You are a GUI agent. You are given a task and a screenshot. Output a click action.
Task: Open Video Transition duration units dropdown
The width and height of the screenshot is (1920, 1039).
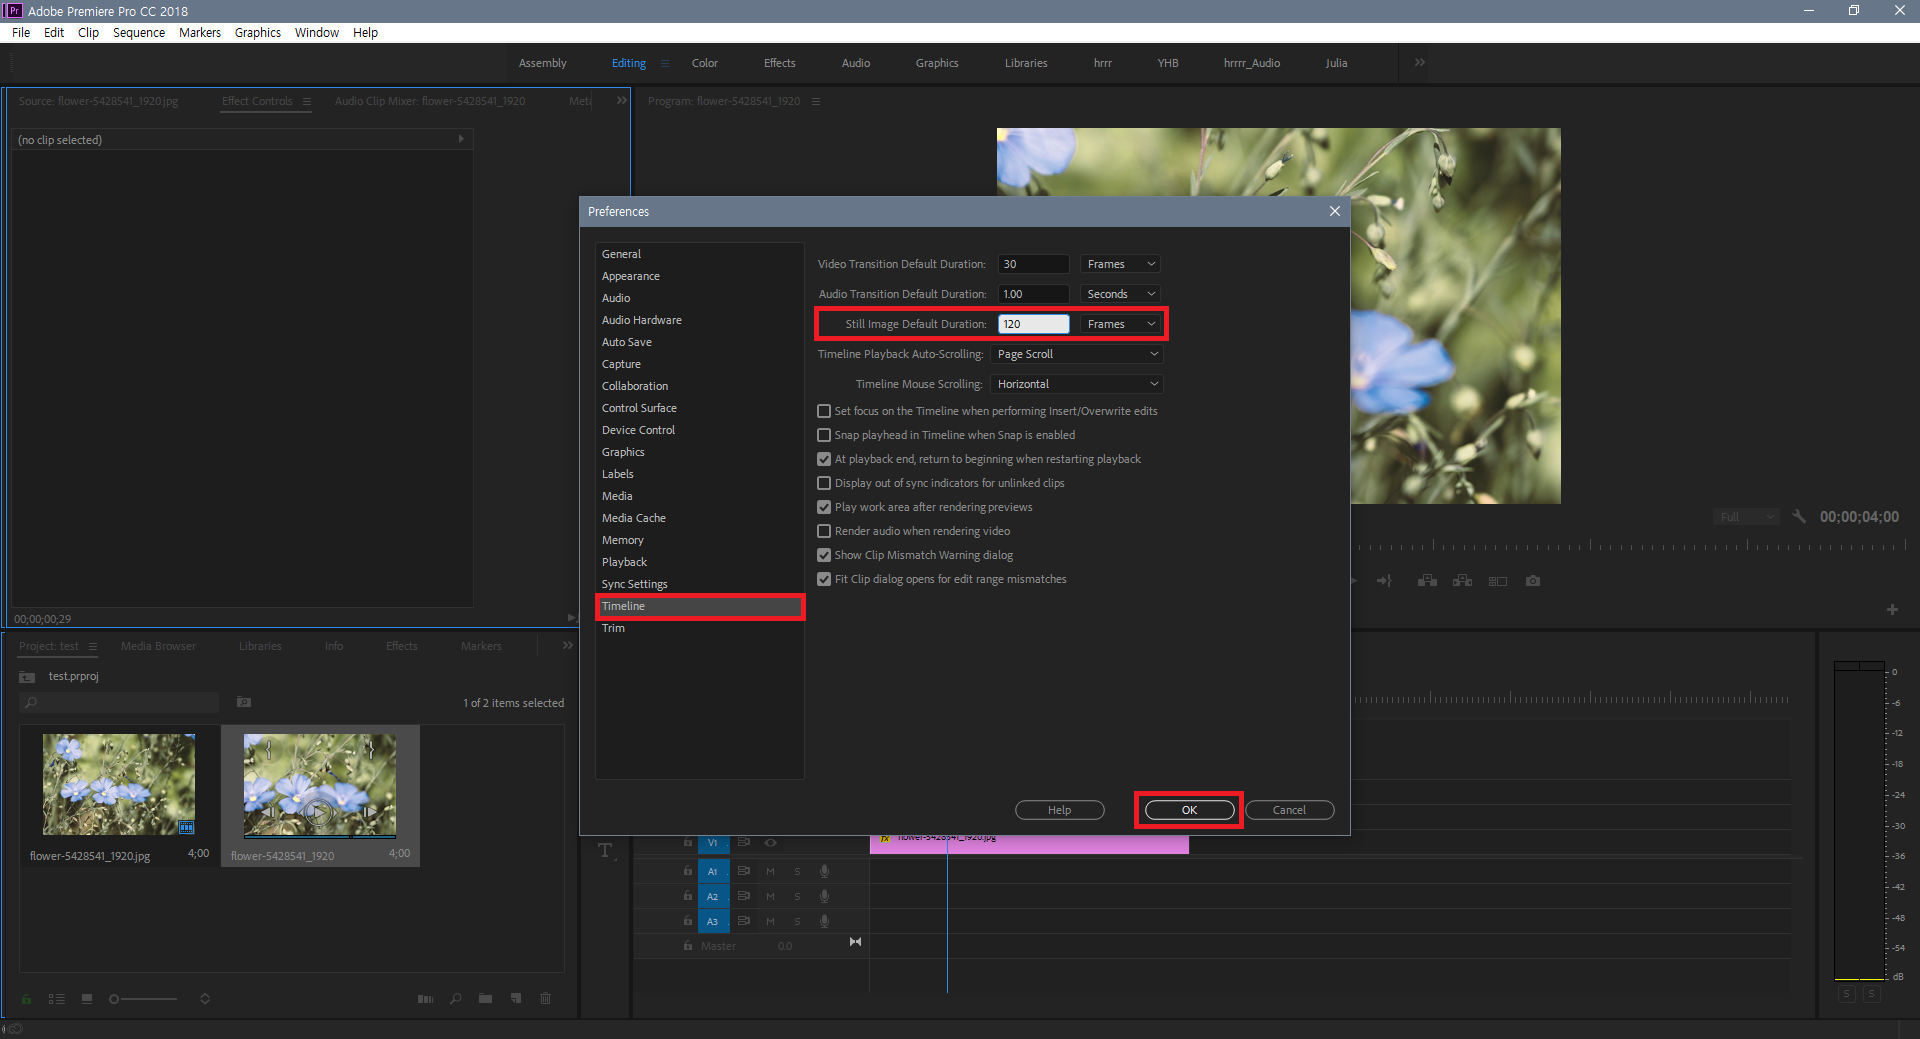1121,264
